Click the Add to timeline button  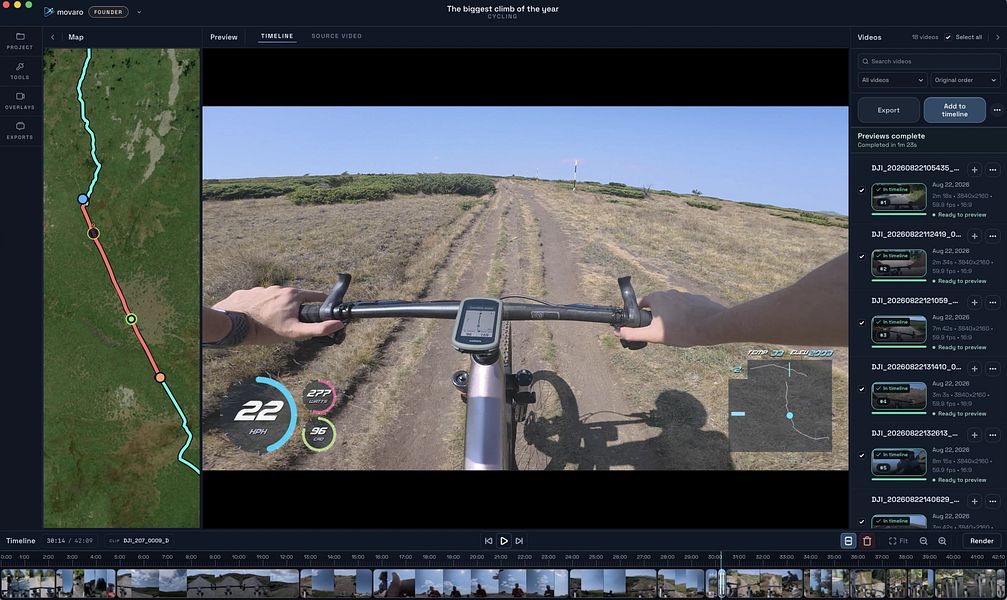coord(954,110)
